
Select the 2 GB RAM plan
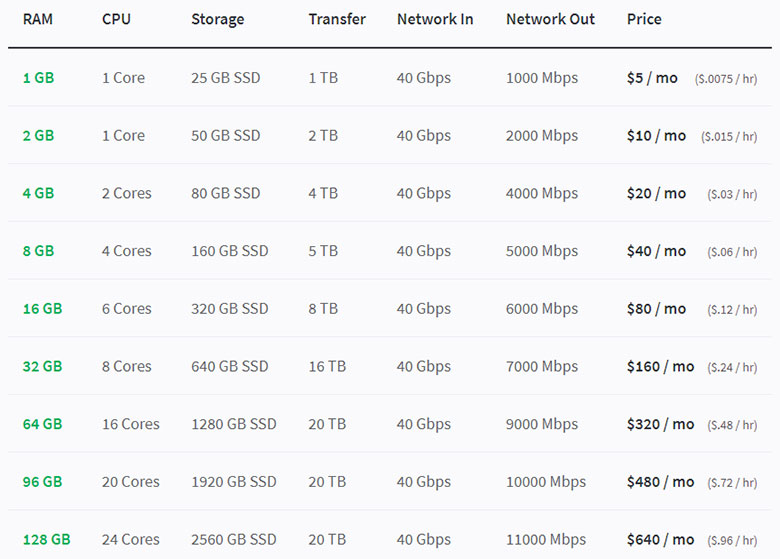[38, 136]
